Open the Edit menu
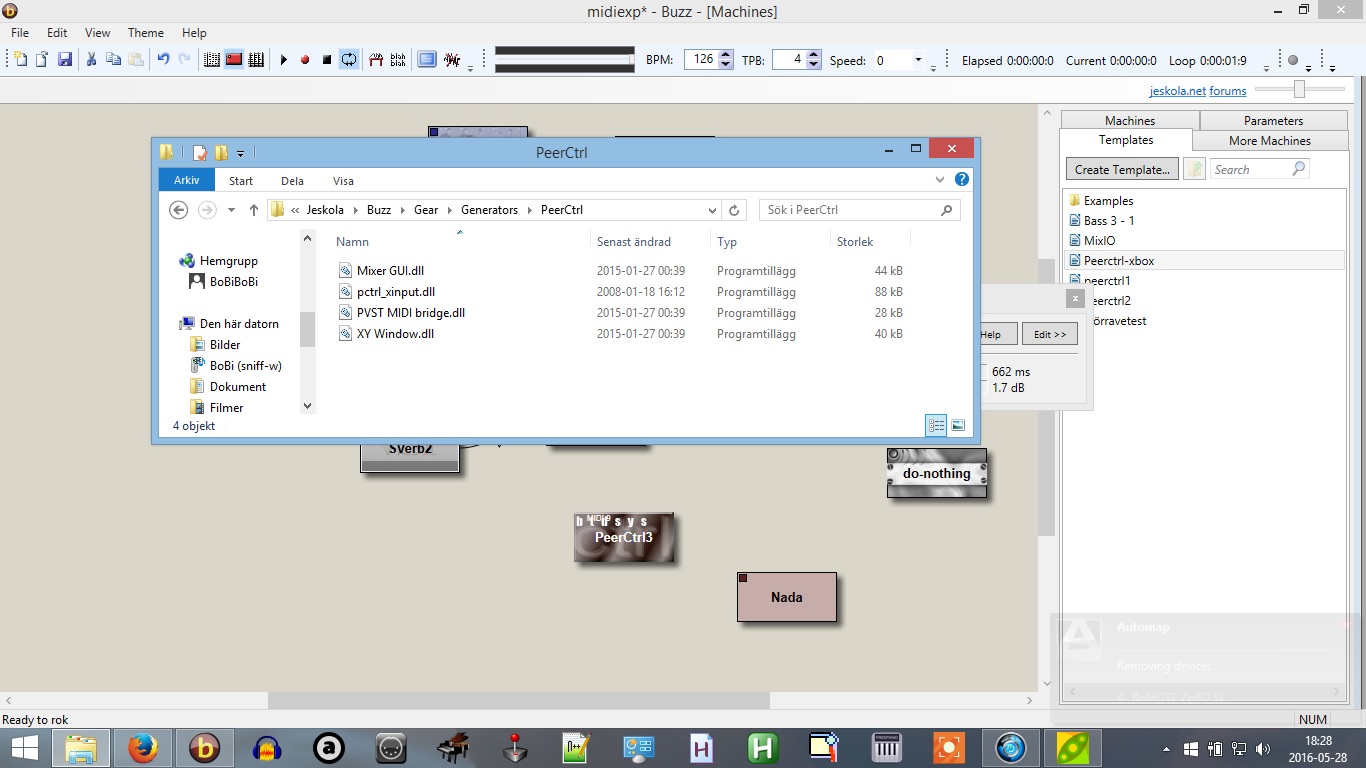The image size is (1366, 768). coord(57,33)
